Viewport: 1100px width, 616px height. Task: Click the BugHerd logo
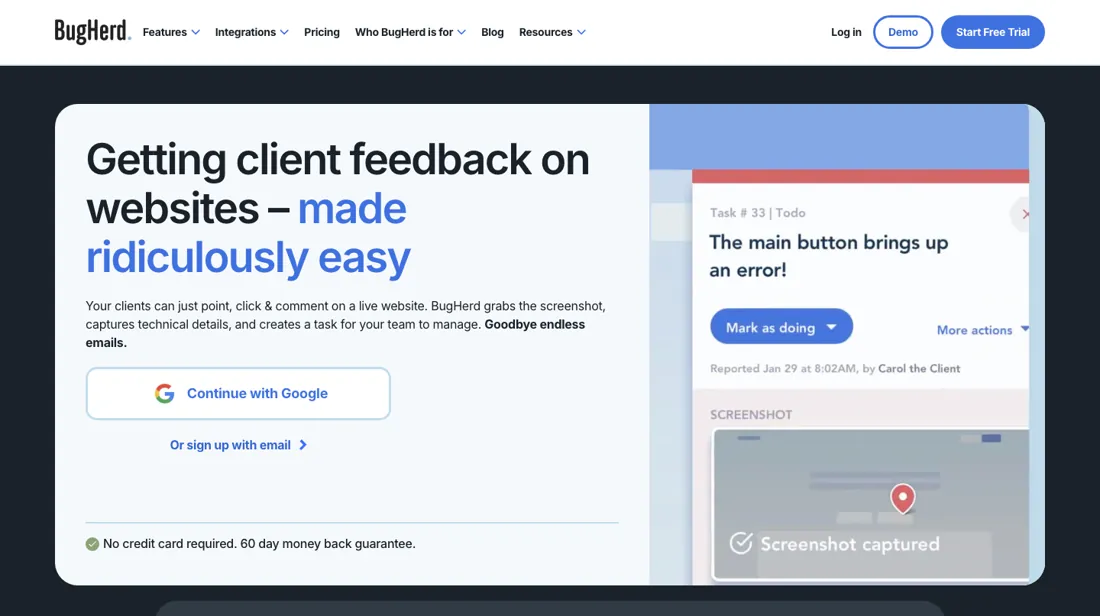coord(93,32)
